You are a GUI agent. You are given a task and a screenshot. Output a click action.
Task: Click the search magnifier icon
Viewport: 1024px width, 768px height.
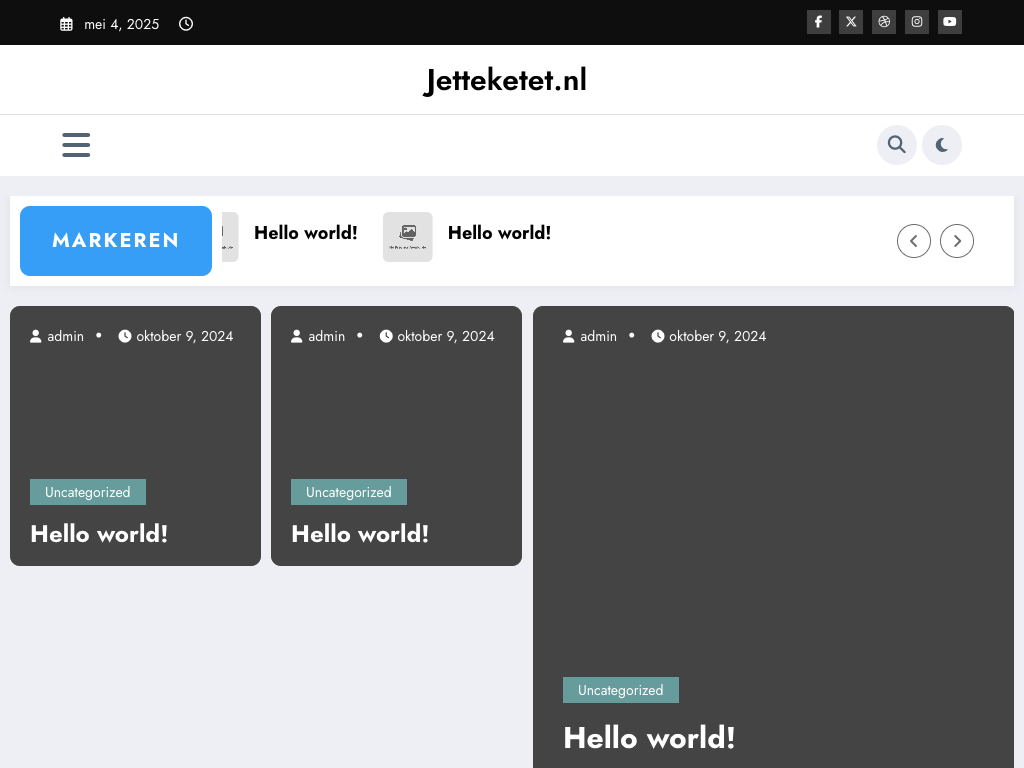pos(897,145)
